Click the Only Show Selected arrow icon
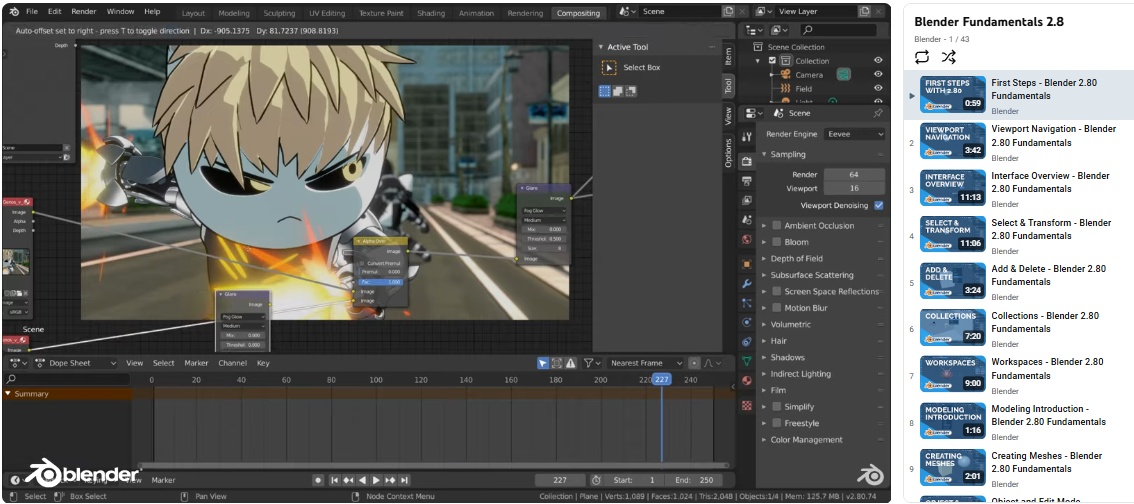 click(x=542, y=363)
